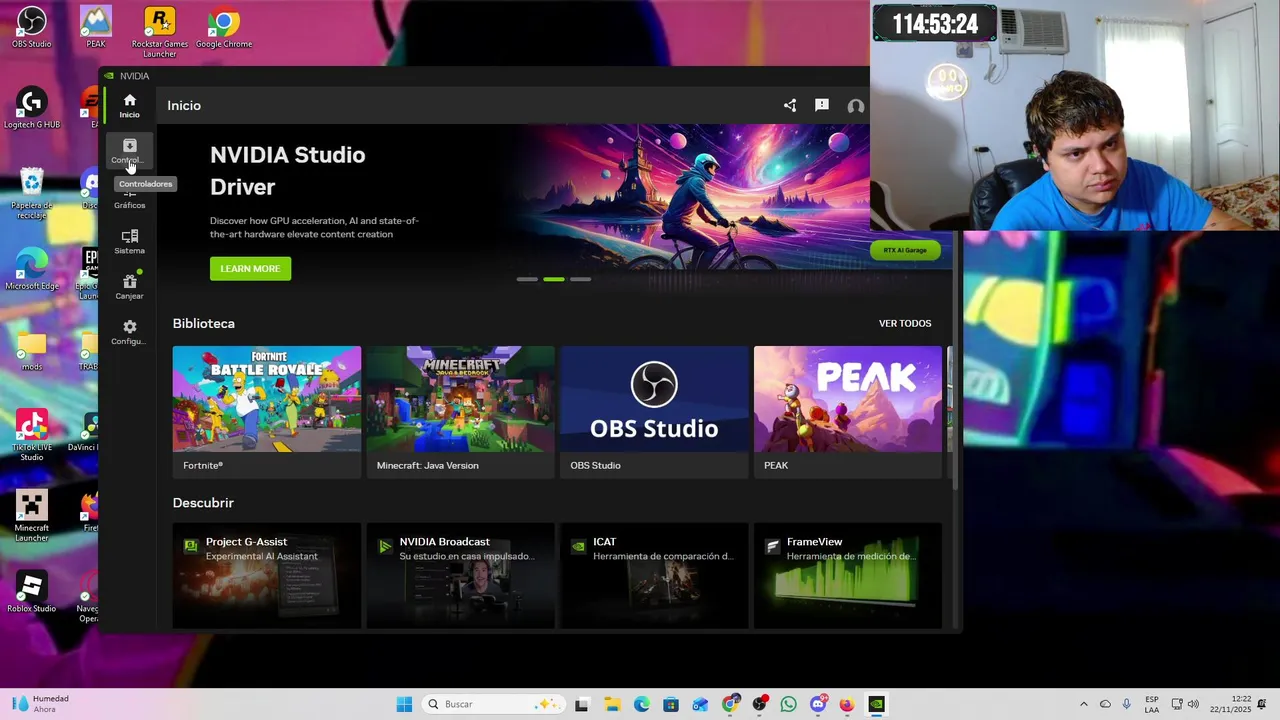Click Rockstar Games Launcher desktop shortcut
This screenshot has height=720, width=1280.
160,32
